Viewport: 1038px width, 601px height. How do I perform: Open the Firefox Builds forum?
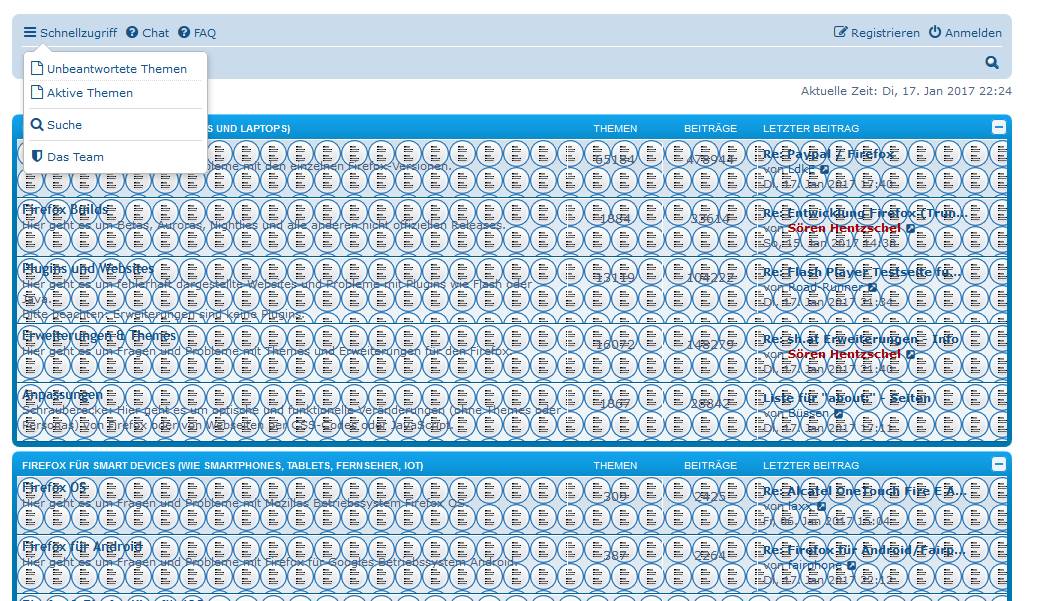tap(65, 210)
